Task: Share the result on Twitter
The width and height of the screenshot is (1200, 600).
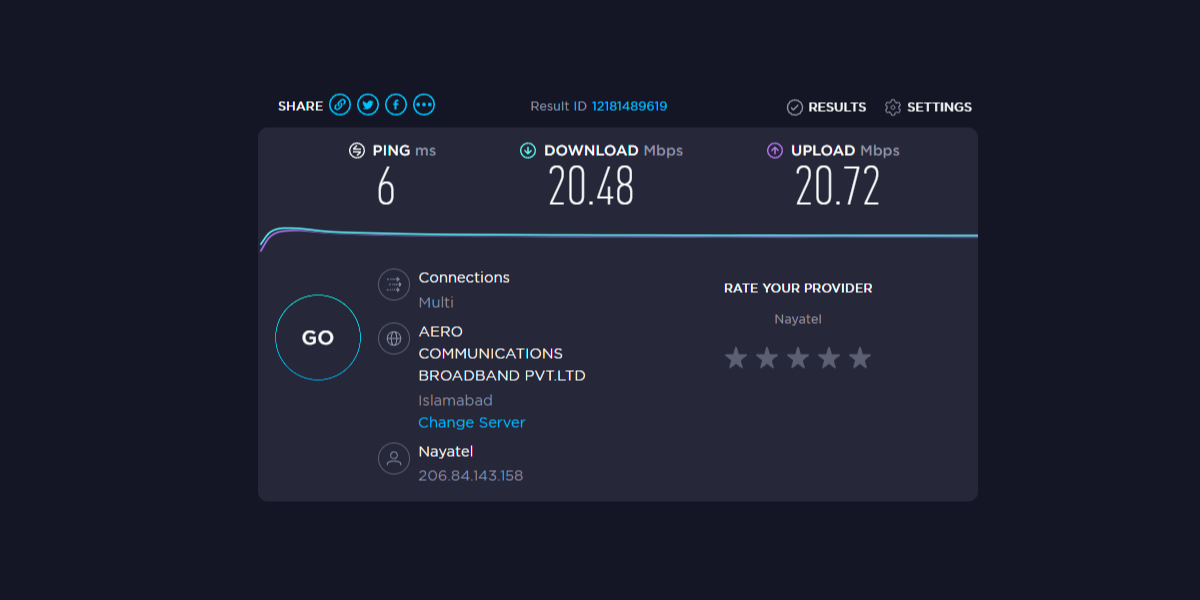Action: pyautogui.click(x=368, y=105)
